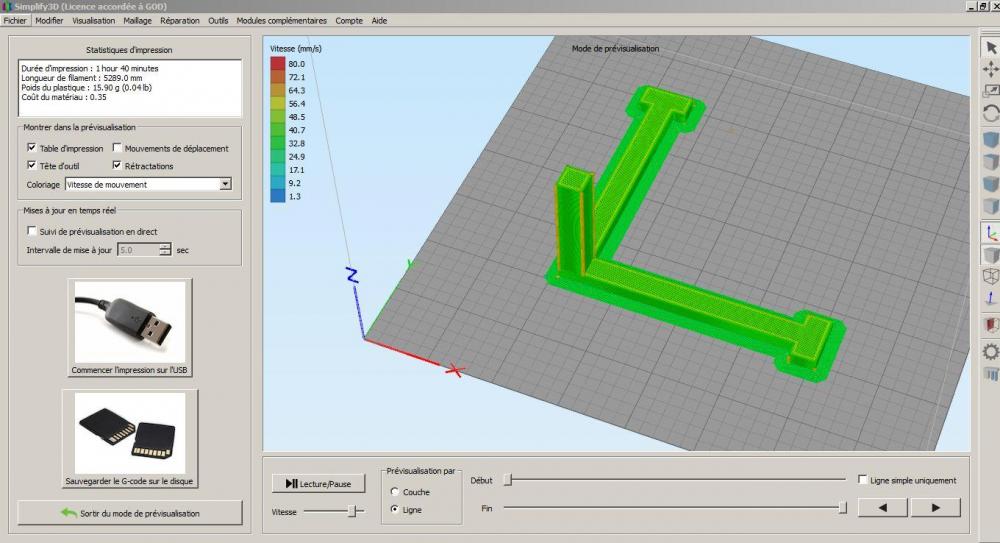Click the Intervalle de mise à jour field
This screenshot has width=1000, height=543.
[138, 249]
